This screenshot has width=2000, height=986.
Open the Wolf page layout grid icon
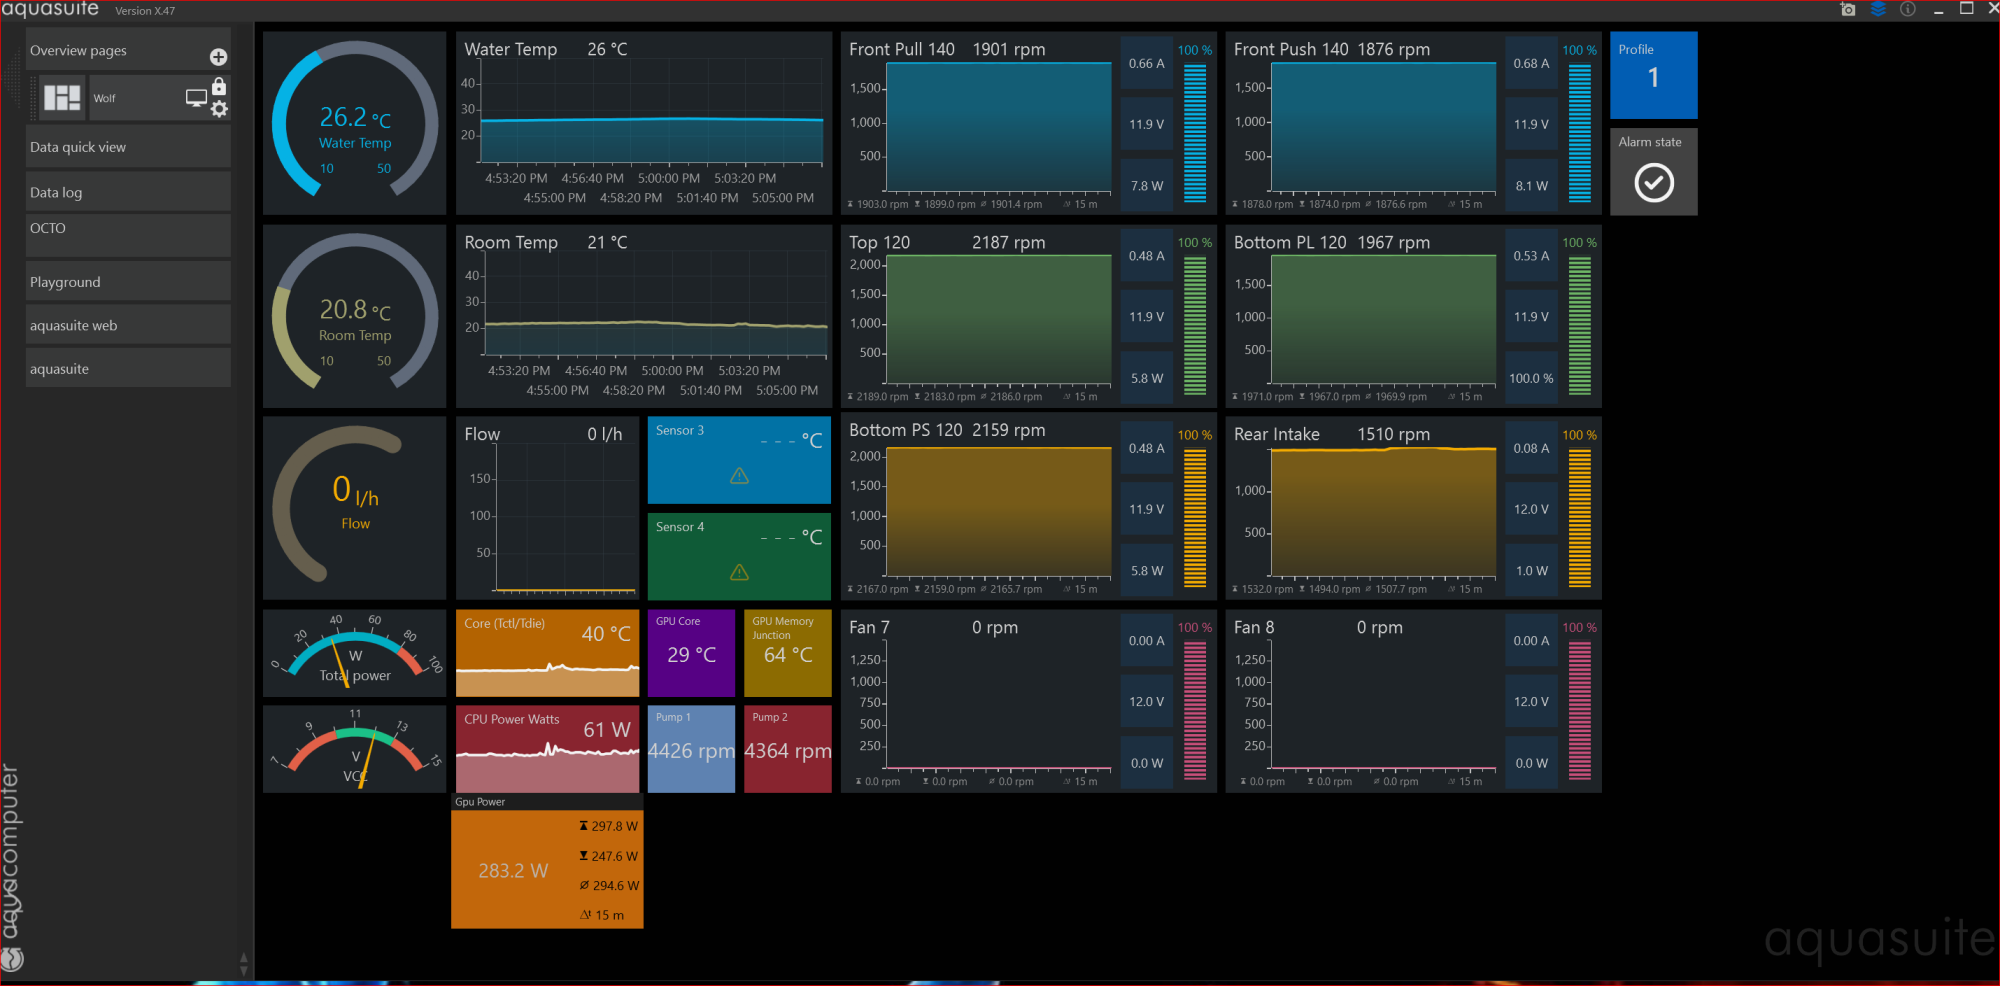coord(62,98)
